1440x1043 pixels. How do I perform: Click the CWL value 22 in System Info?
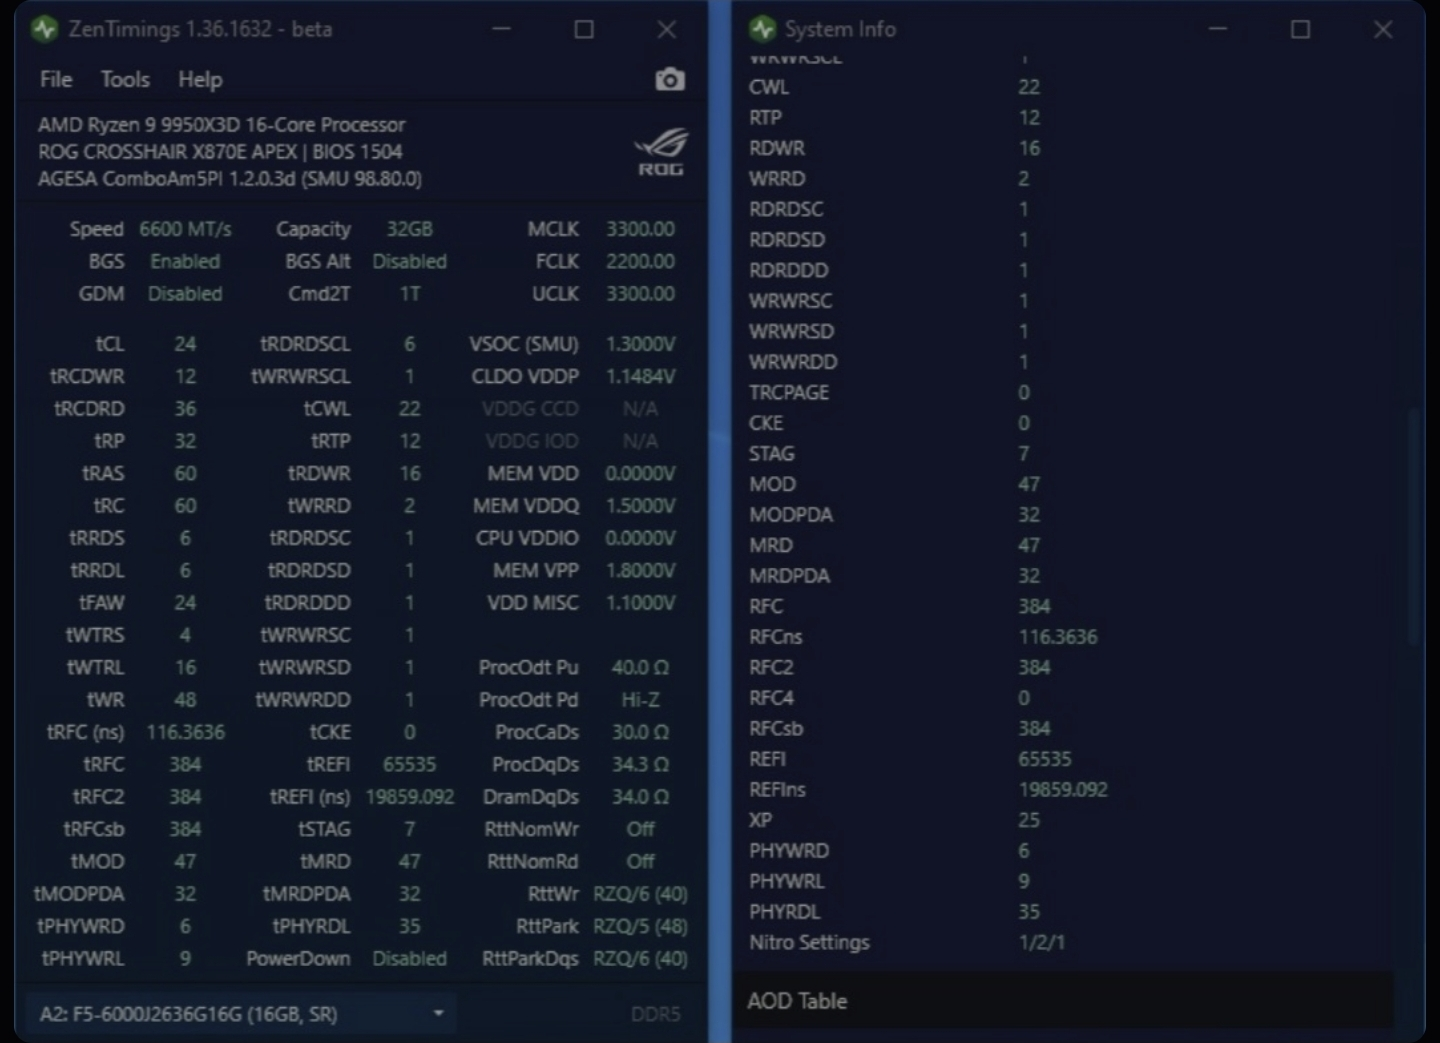(1029, 88)
